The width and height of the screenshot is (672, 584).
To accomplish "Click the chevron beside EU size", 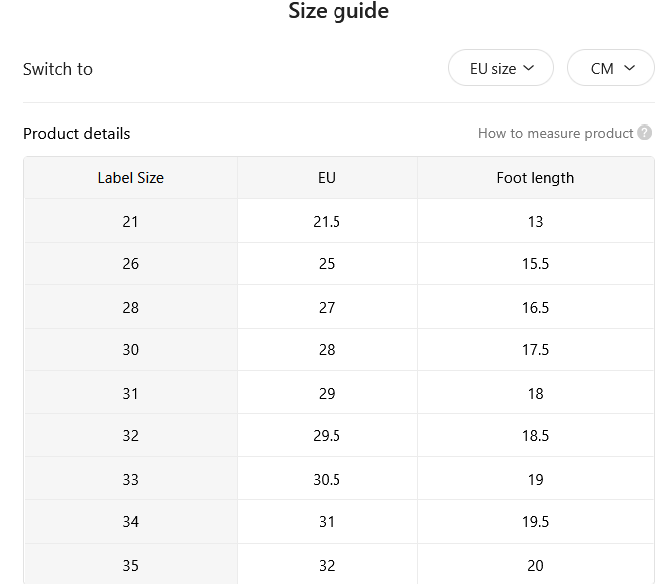I will [529, 68].
